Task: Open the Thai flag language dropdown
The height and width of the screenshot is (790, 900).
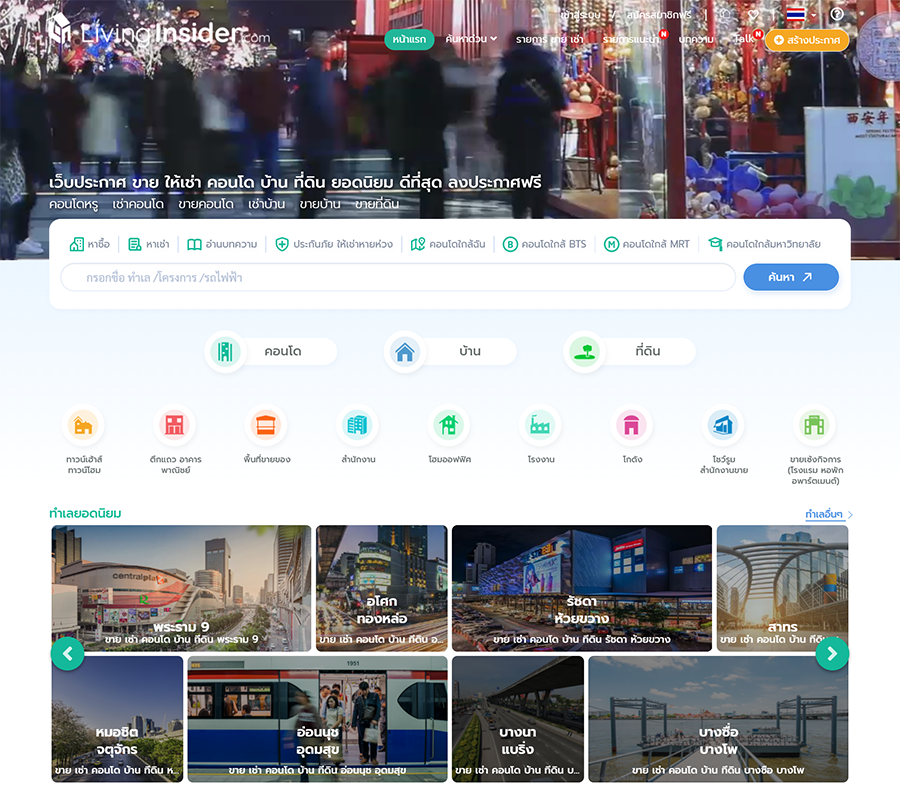Action: pos(800,15)
